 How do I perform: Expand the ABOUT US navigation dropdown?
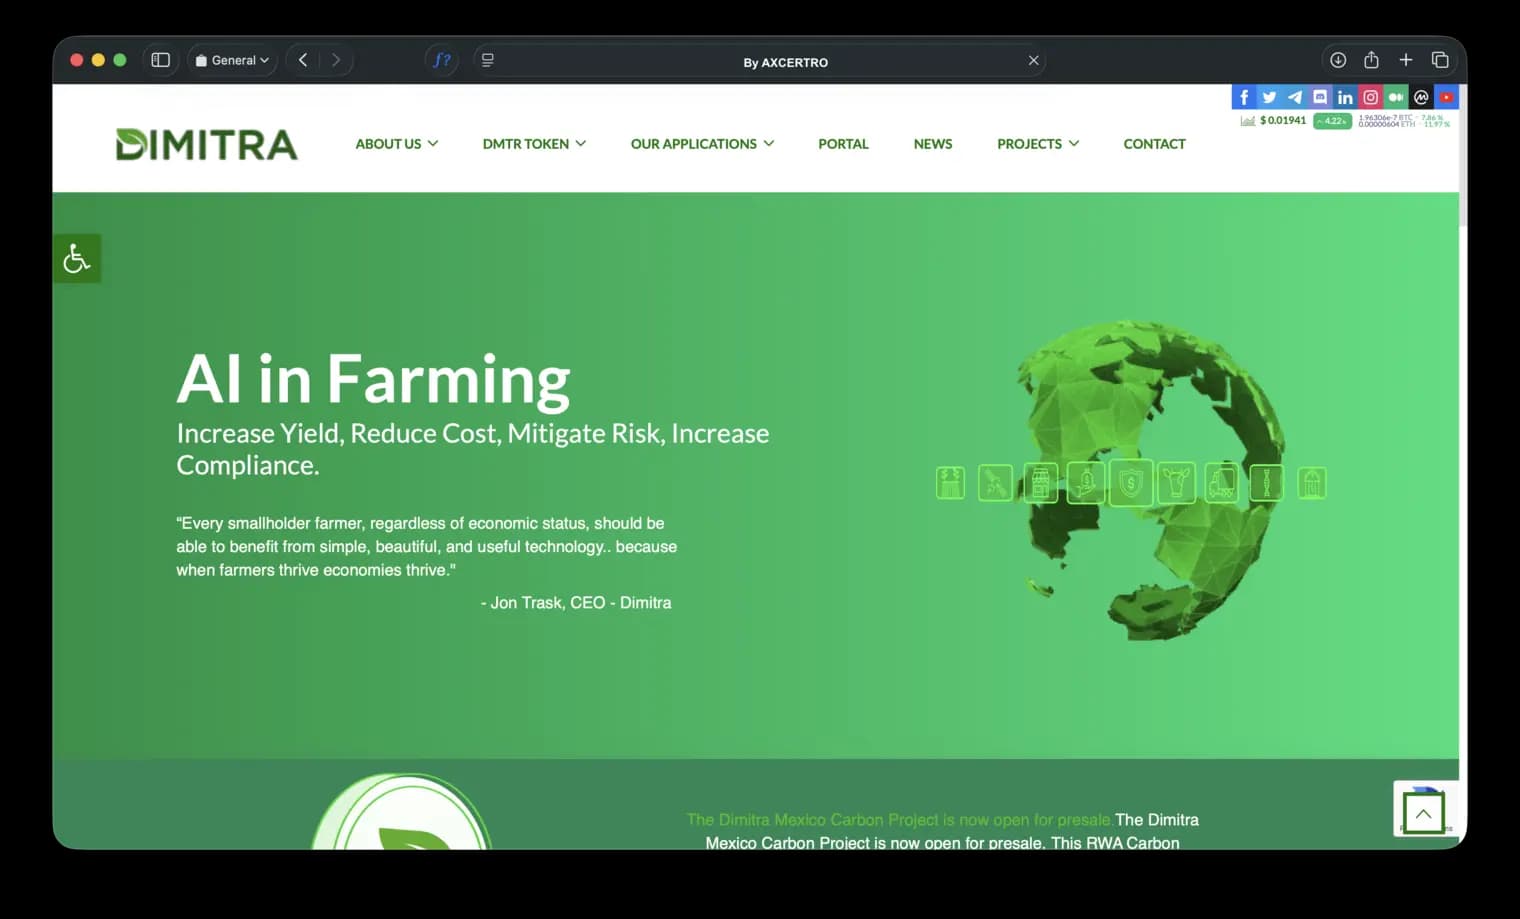coord(395,144)
